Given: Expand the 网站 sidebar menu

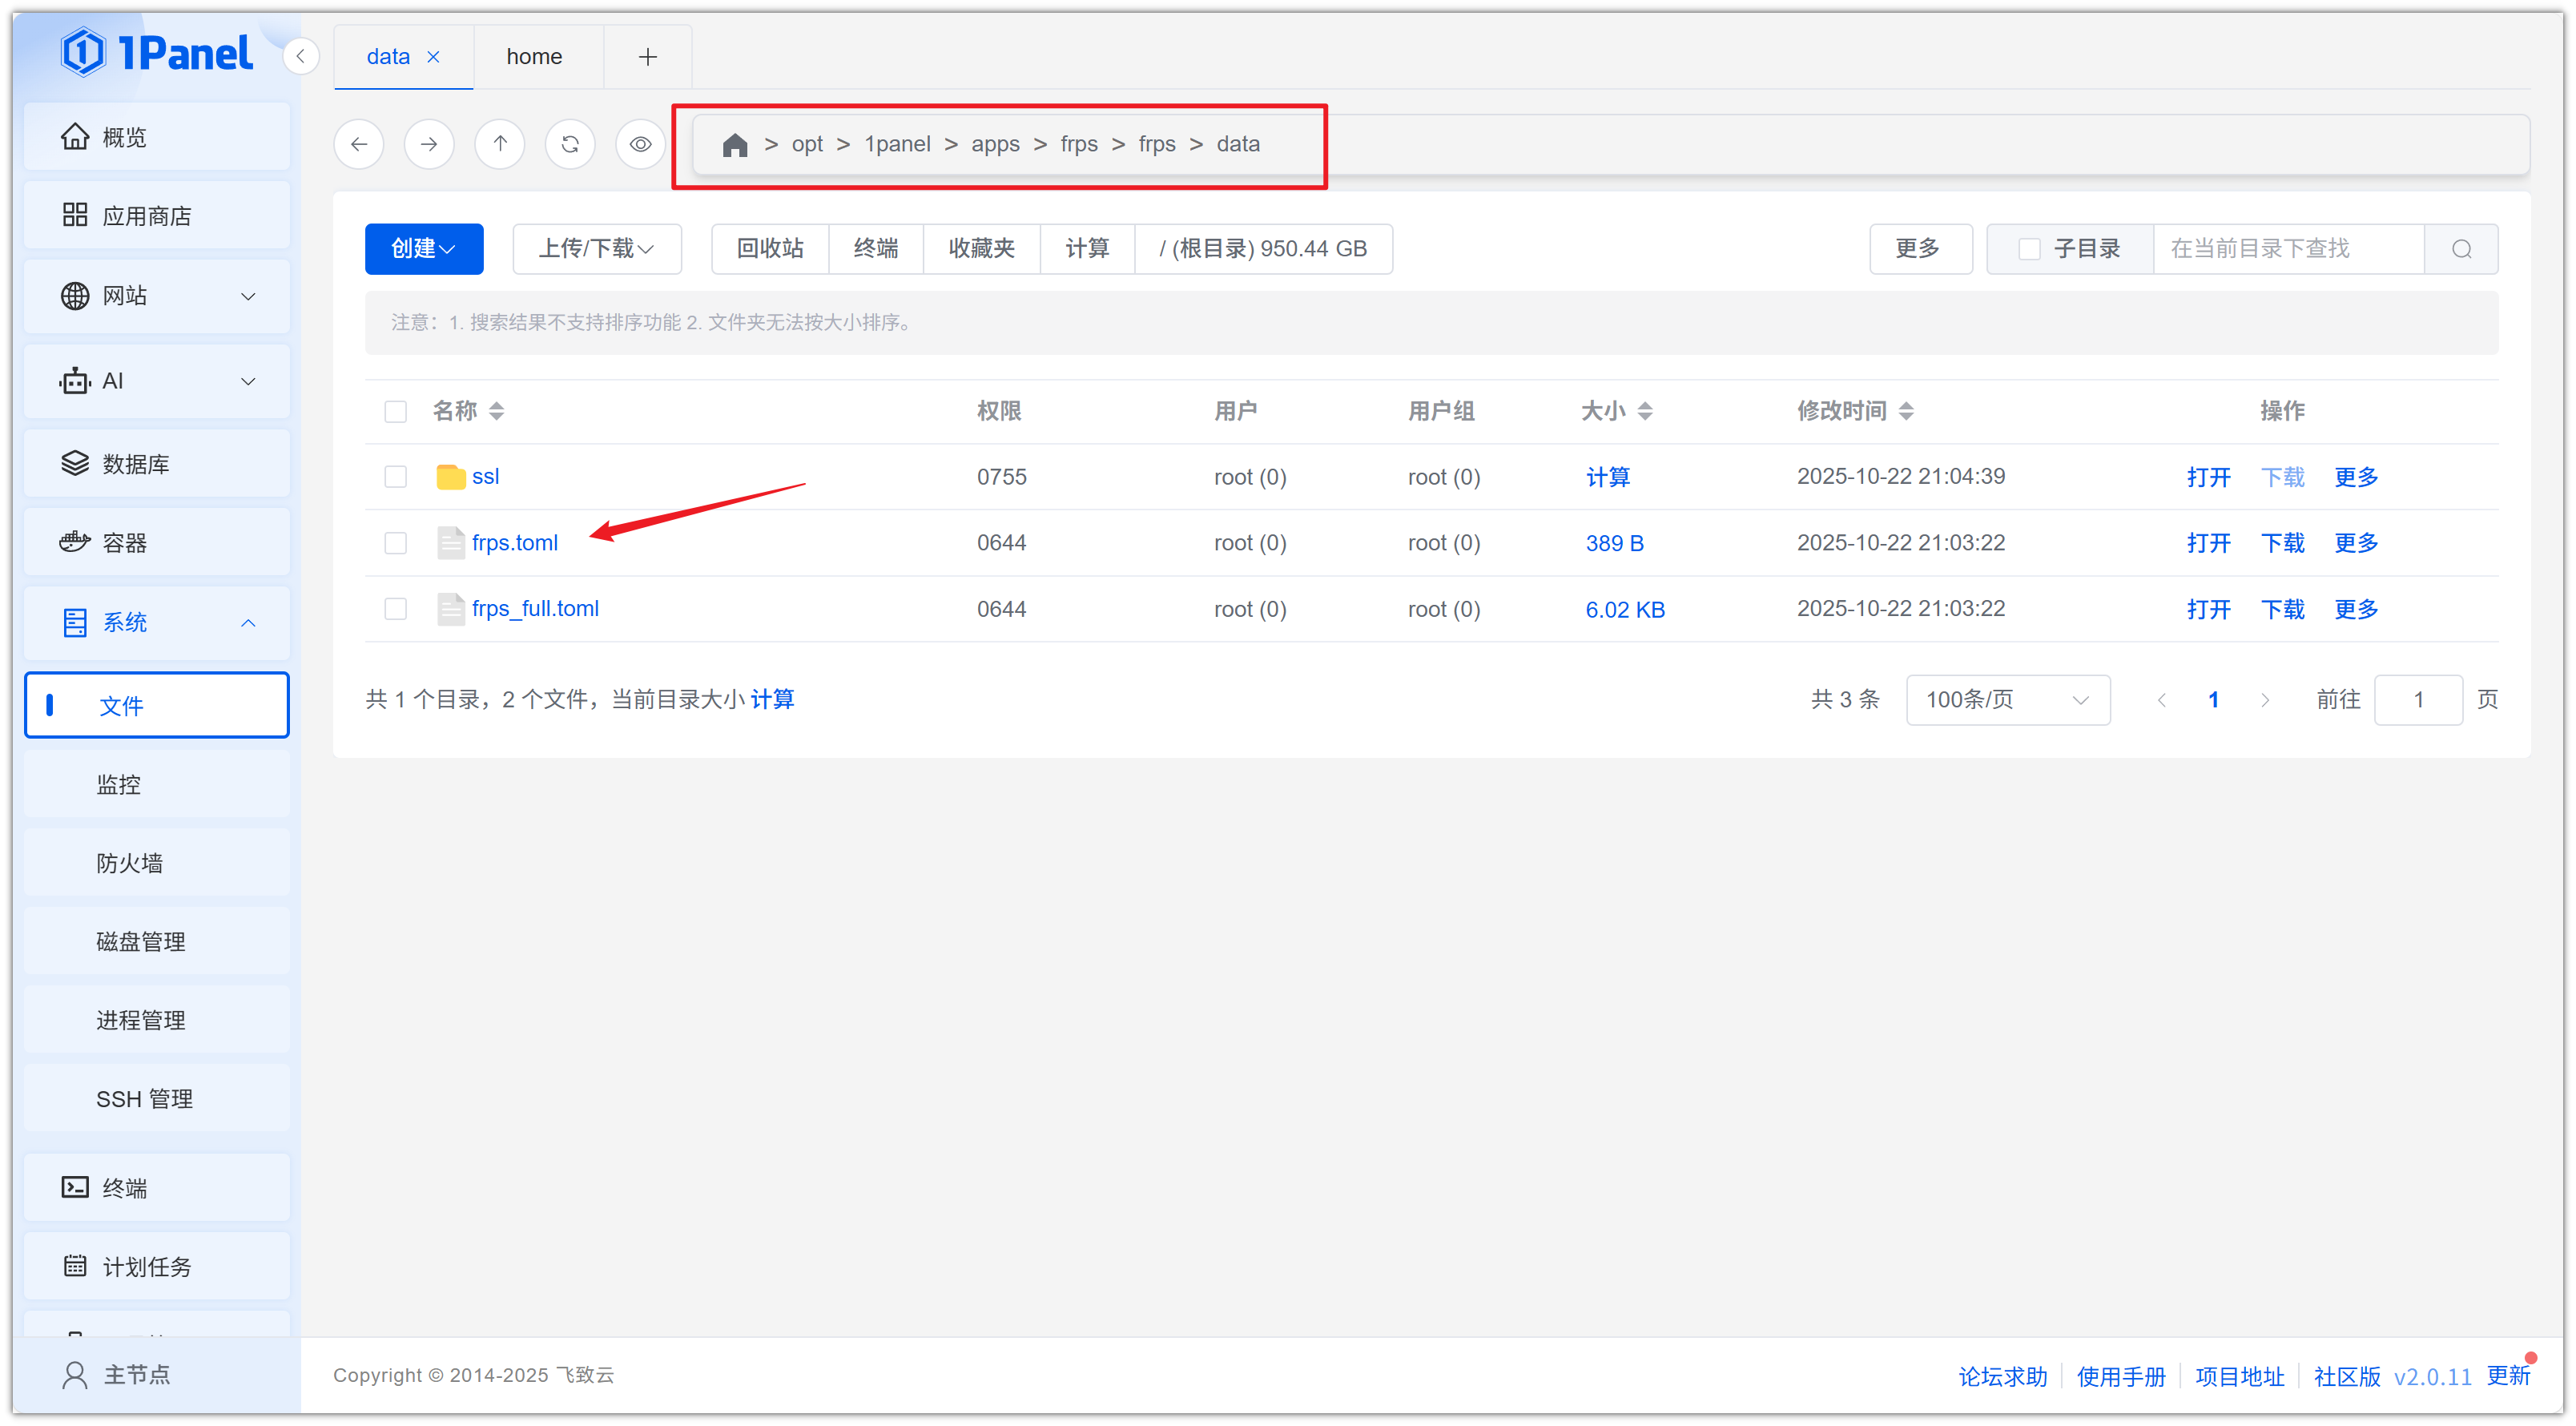Looking at the screenshot, I should [x=157, y=296].
